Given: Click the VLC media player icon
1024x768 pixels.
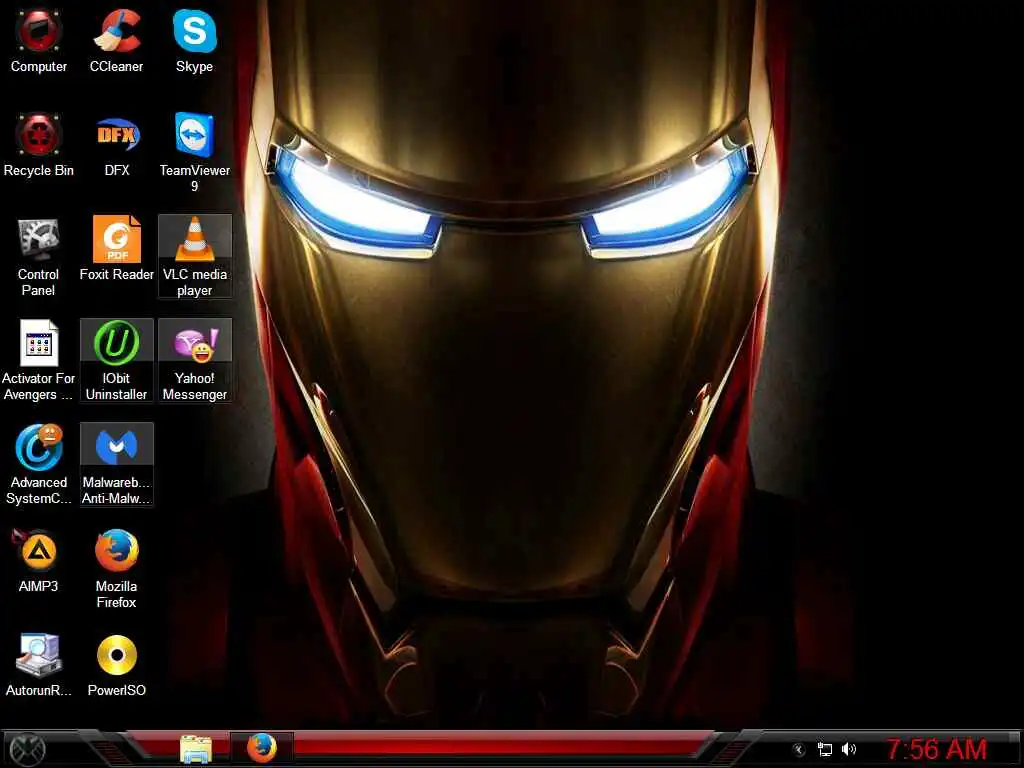Looking at the screenshot, I should [195, 257].
